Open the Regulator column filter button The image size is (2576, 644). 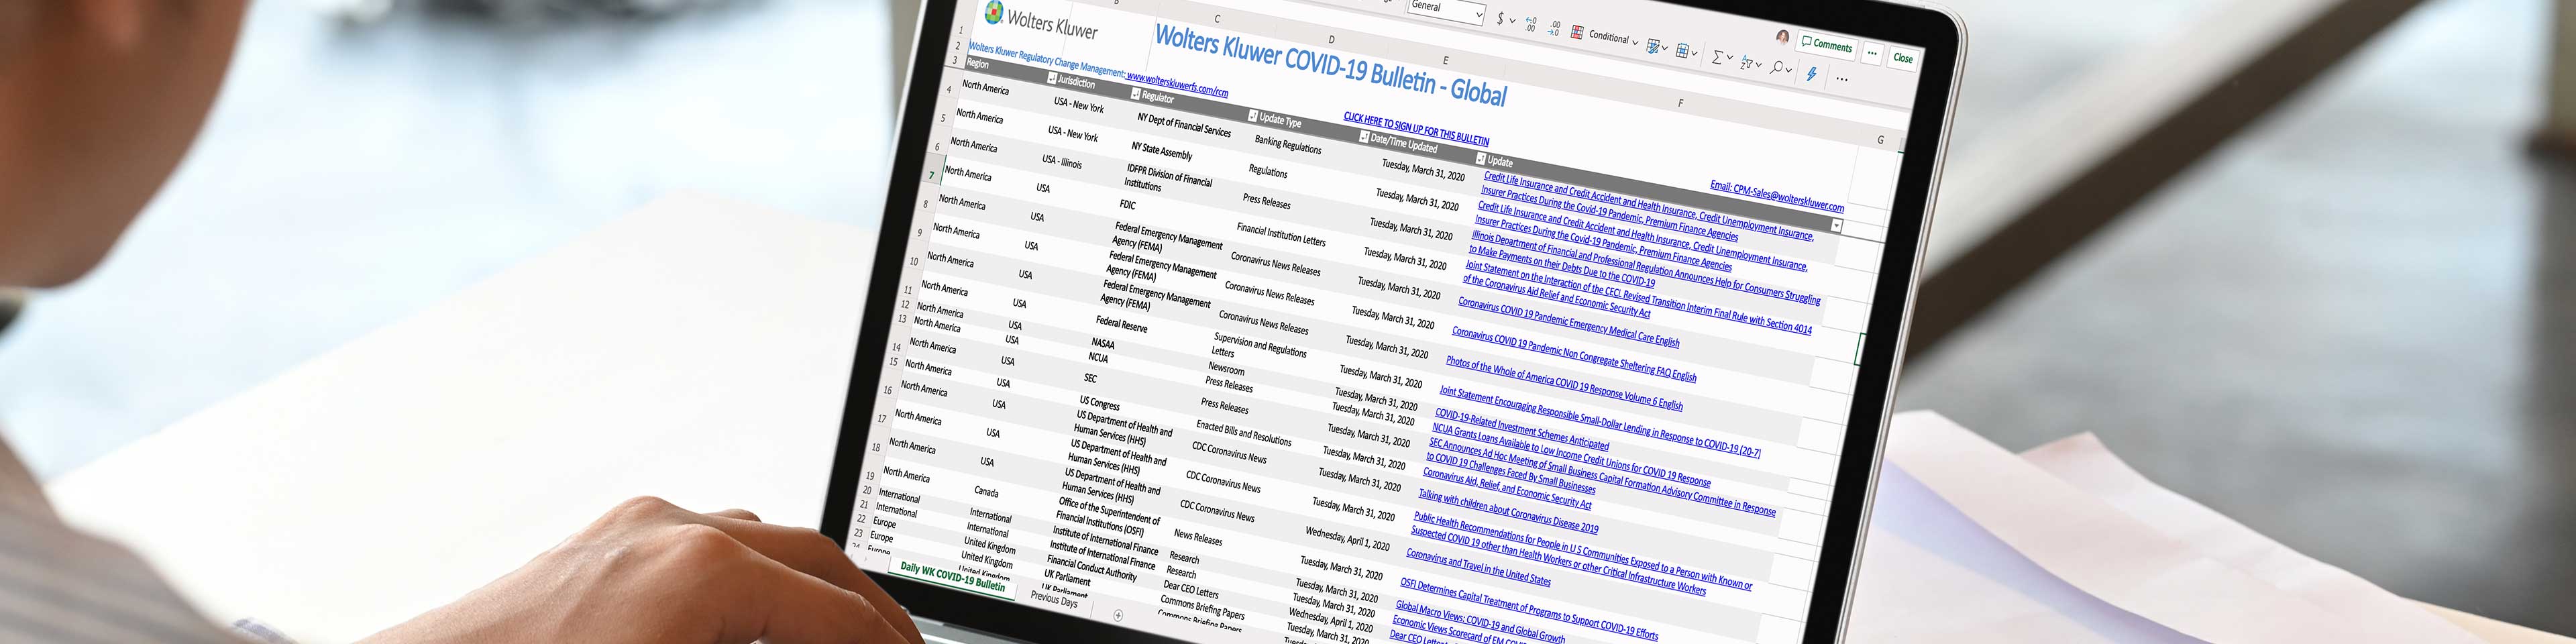(1253, 116)
